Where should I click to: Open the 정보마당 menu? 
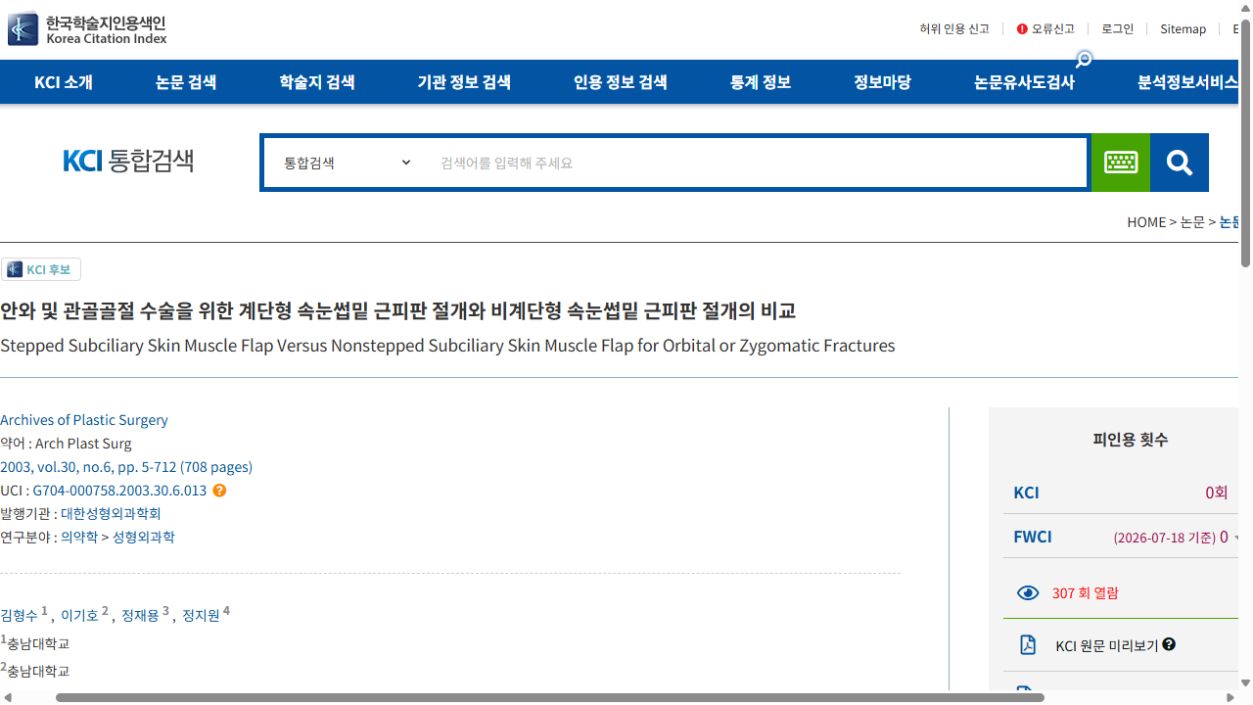tap(882, 82)
